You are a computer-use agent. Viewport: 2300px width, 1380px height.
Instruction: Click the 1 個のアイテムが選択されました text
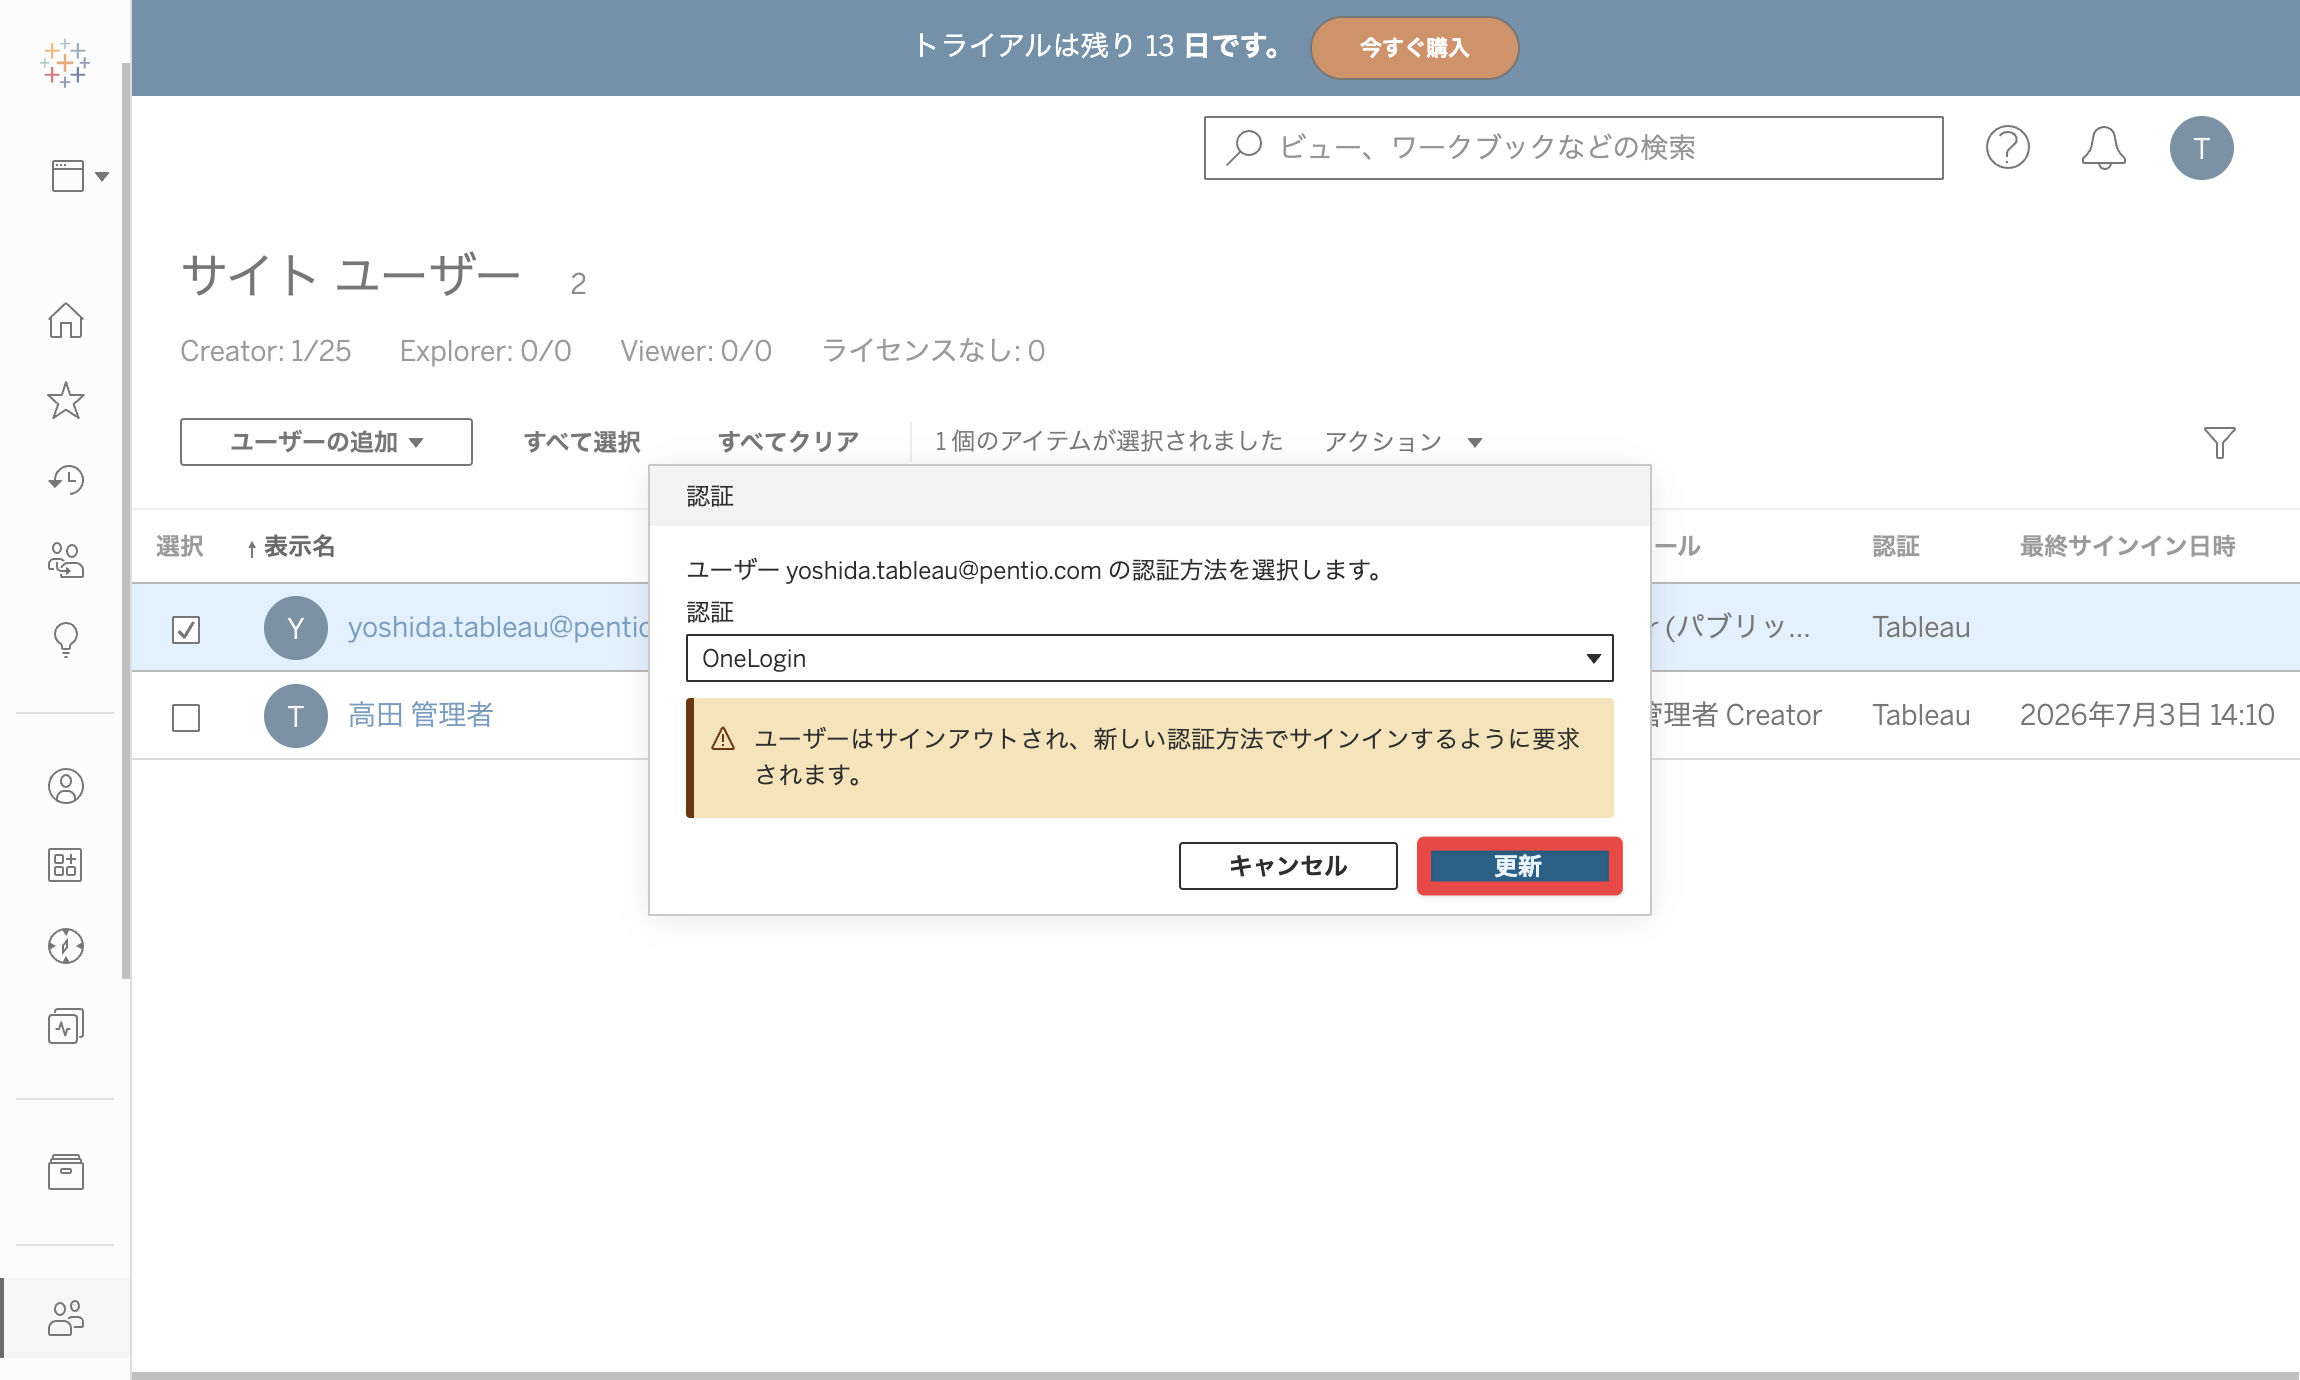click(x=1108, y=441)
